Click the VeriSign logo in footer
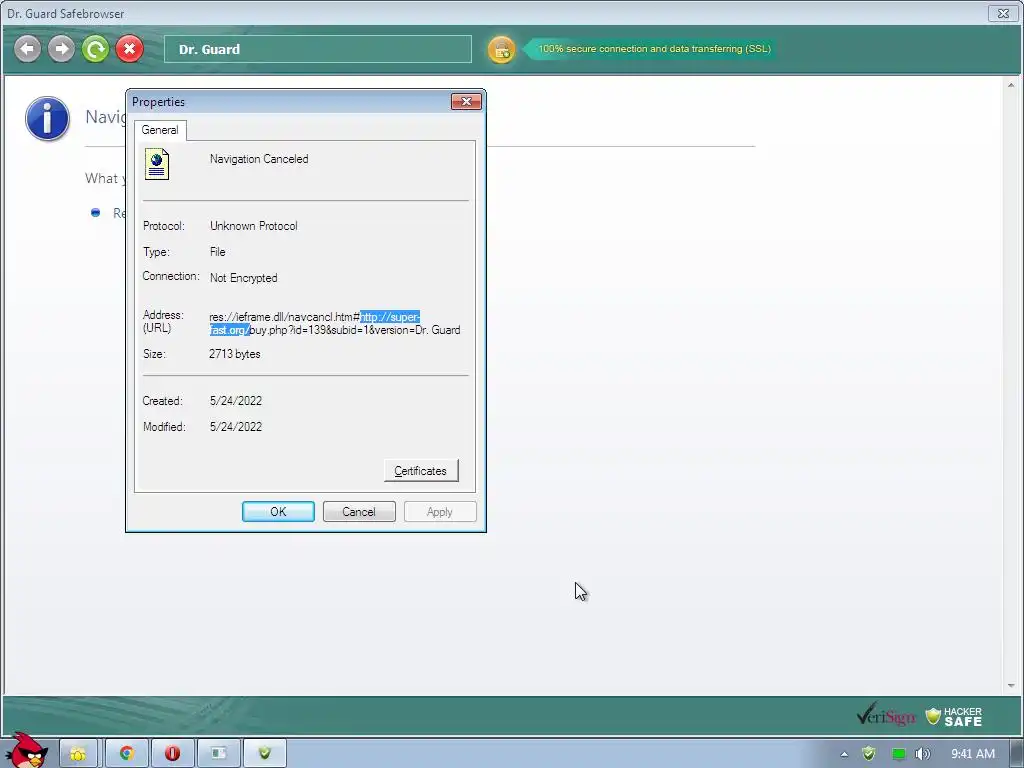The height and width of the screenshot is (768, 1024). [x=886, y=716]
